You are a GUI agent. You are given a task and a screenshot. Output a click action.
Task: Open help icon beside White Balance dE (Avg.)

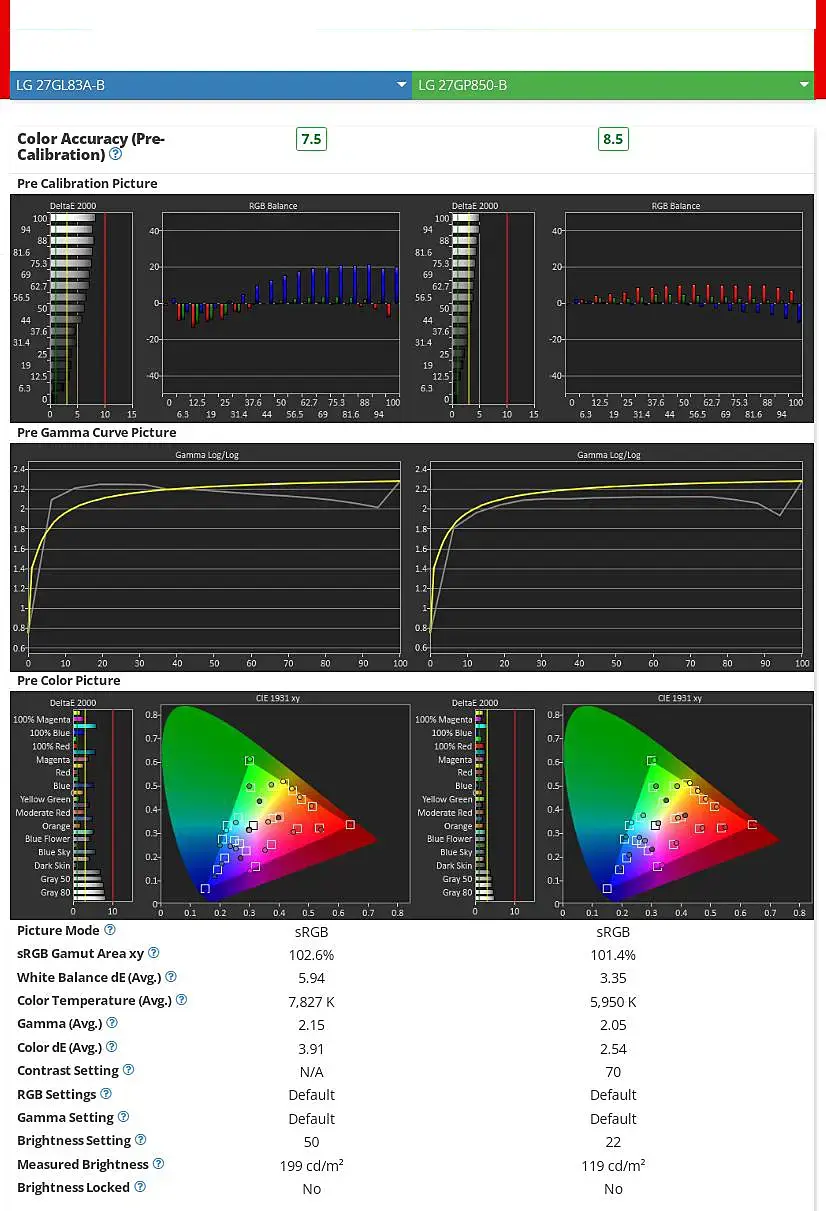[170, 977]
